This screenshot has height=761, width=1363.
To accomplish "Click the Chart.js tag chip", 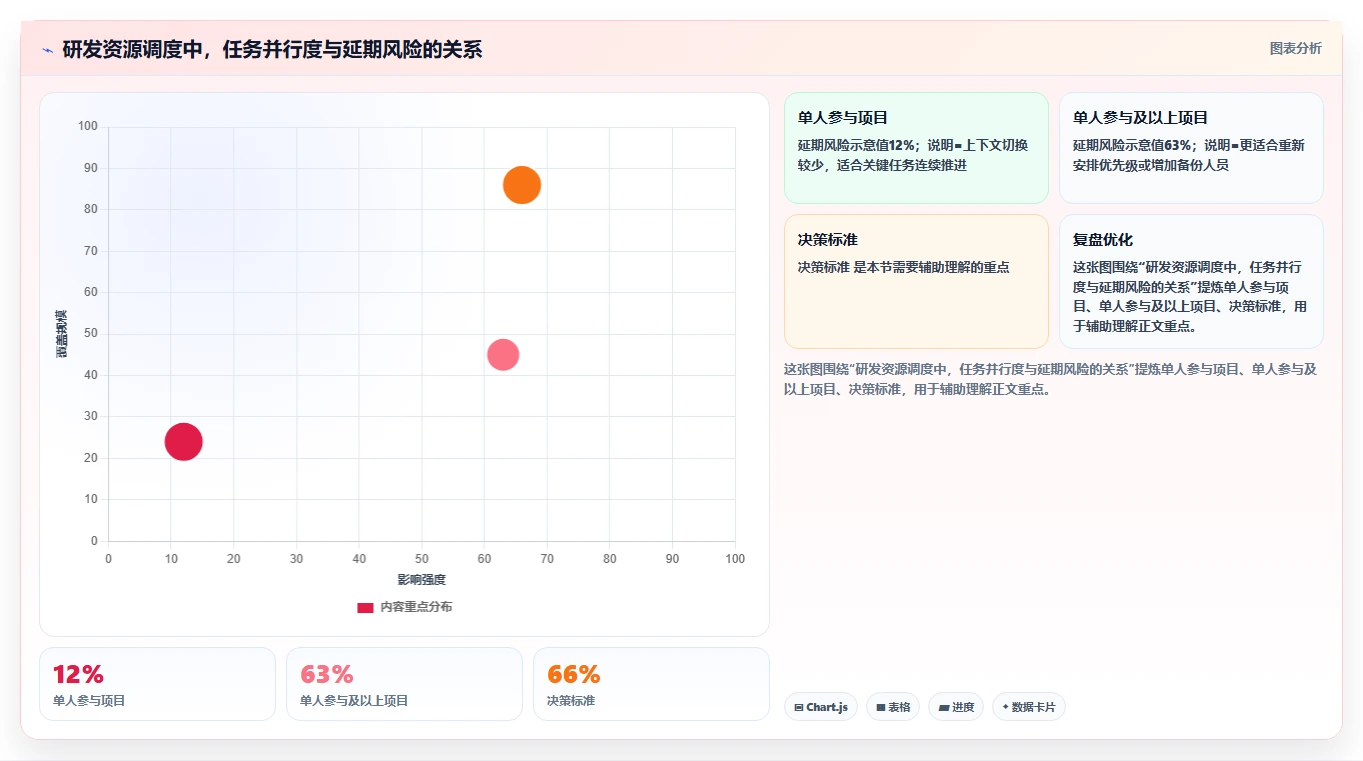I will pos(821,707).
